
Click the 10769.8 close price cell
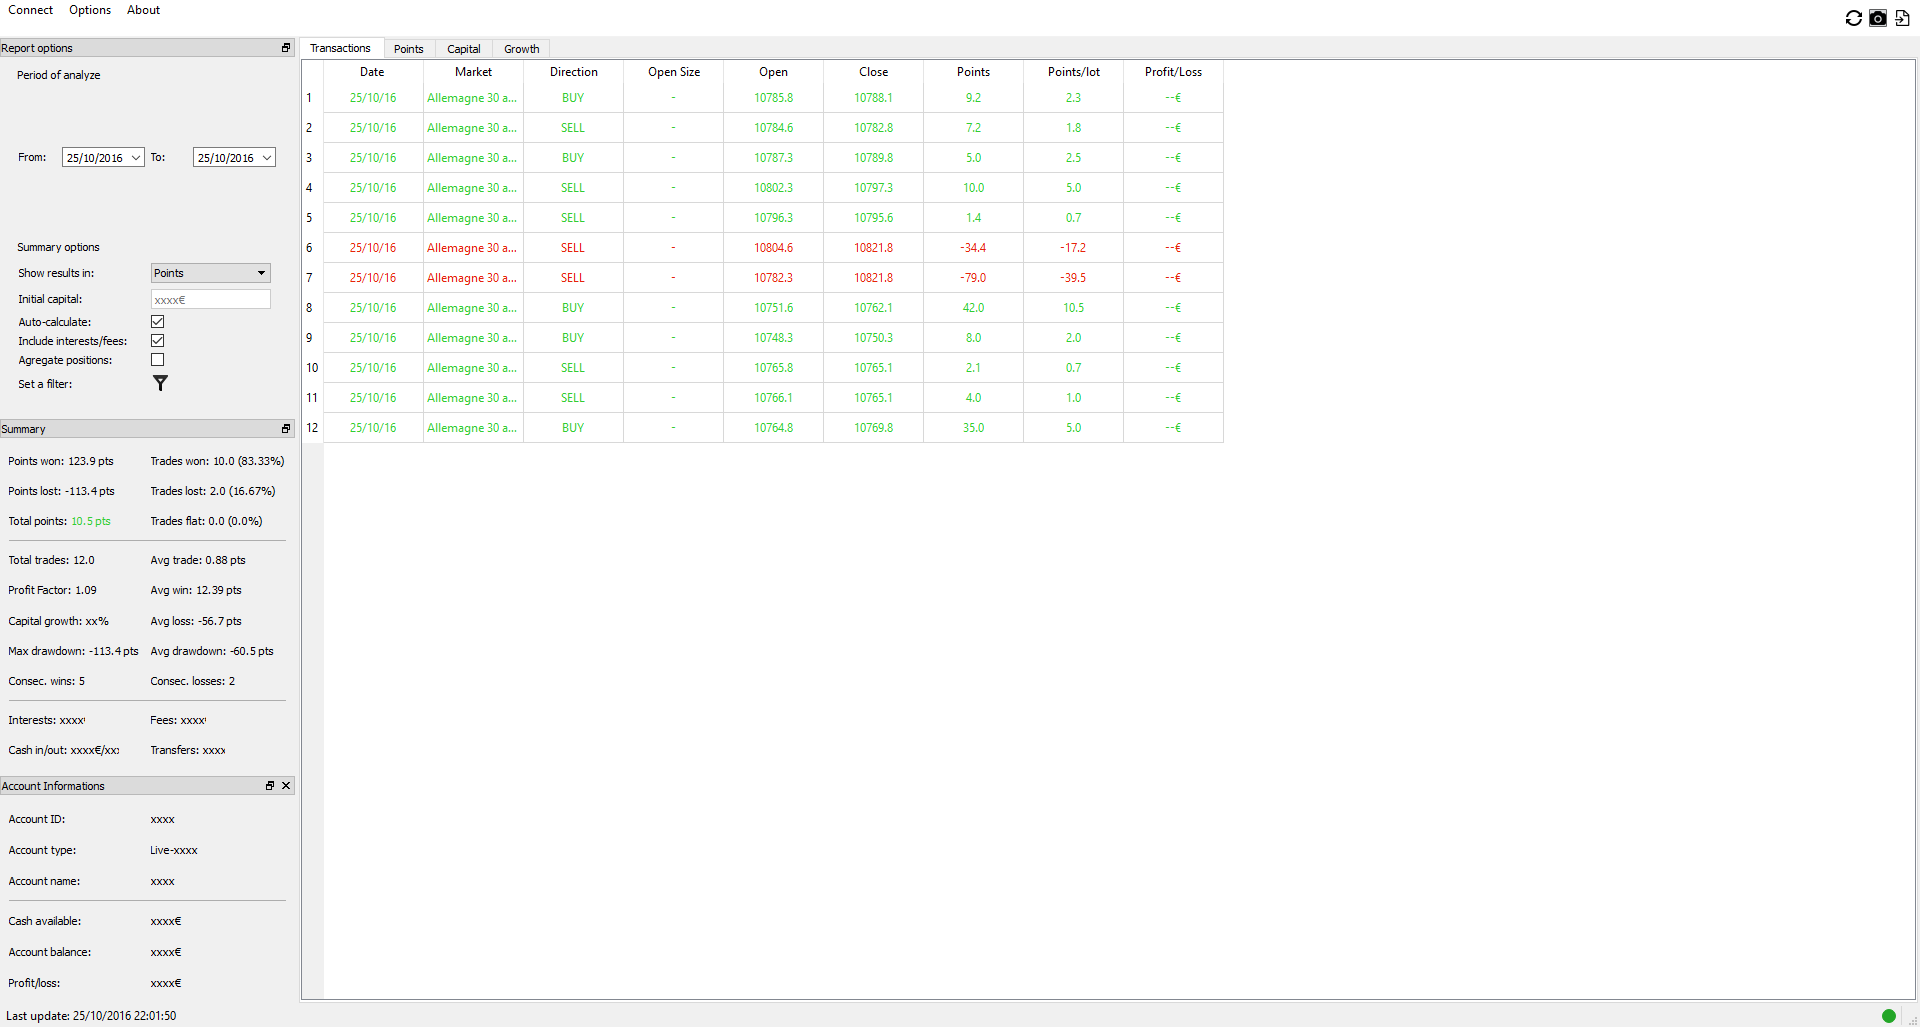click(x=873, y=428)
